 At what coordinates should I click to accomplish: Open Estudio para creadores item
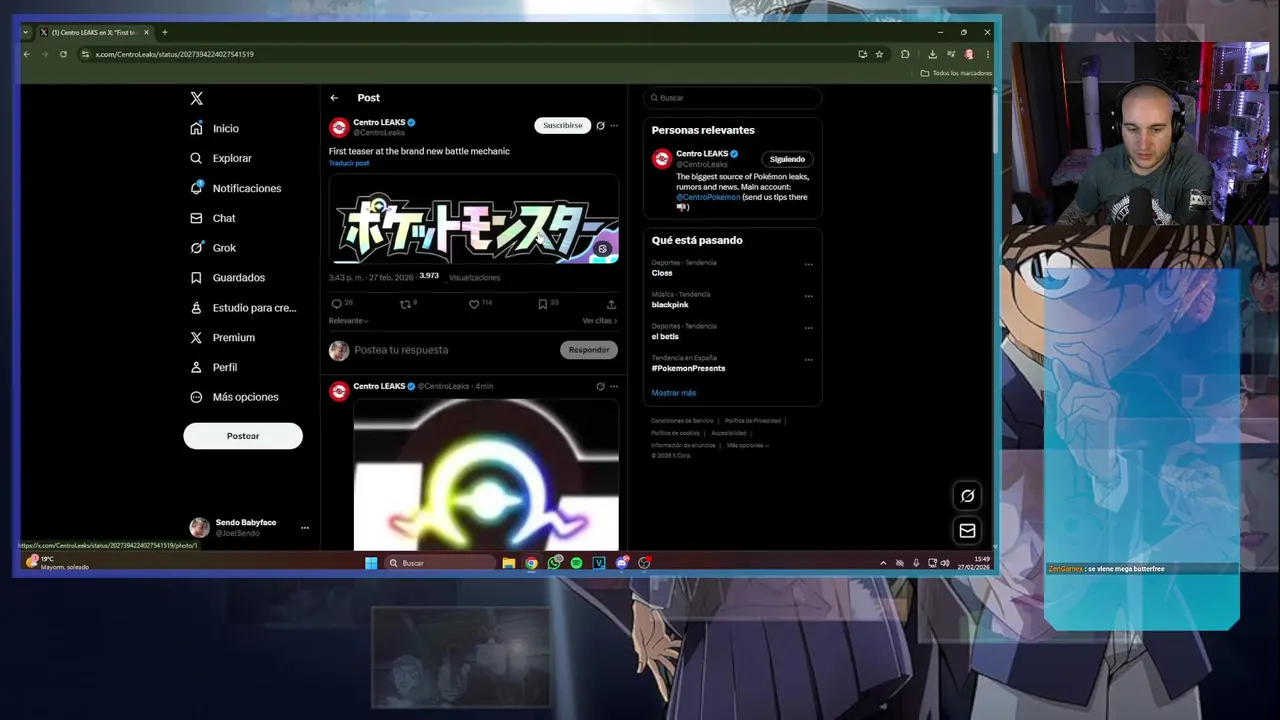(243, 308)
